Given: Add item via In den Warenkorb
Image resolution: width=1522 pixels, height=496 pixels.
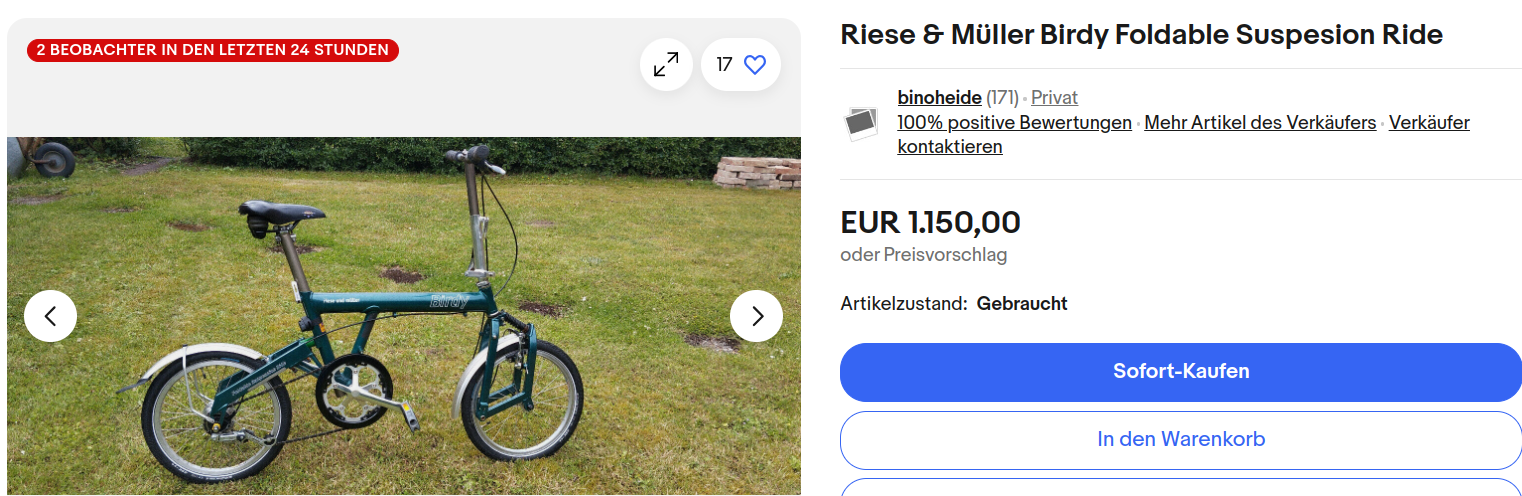Looking at the screenshot, I should tap(1180, 440).
